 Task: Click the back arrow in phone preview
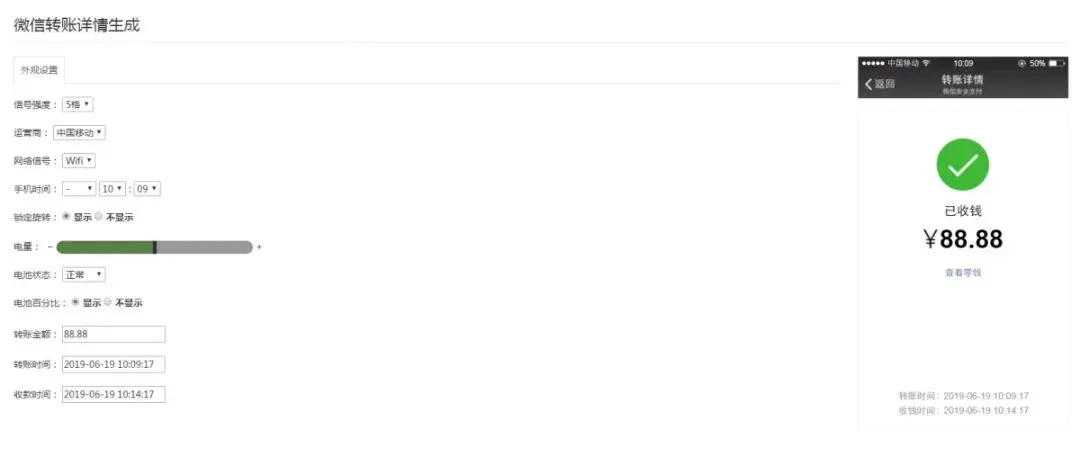click(x=869, y=84)
